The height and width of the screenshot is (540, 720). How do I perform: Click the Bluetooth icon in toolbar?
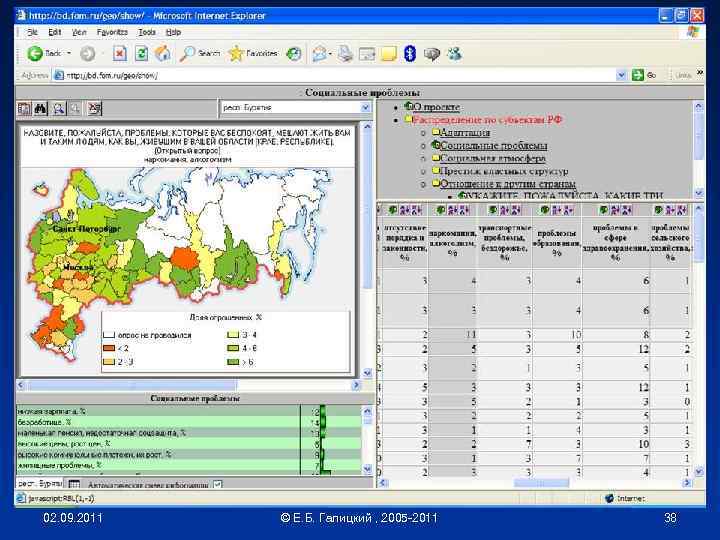tap(408, 54)
